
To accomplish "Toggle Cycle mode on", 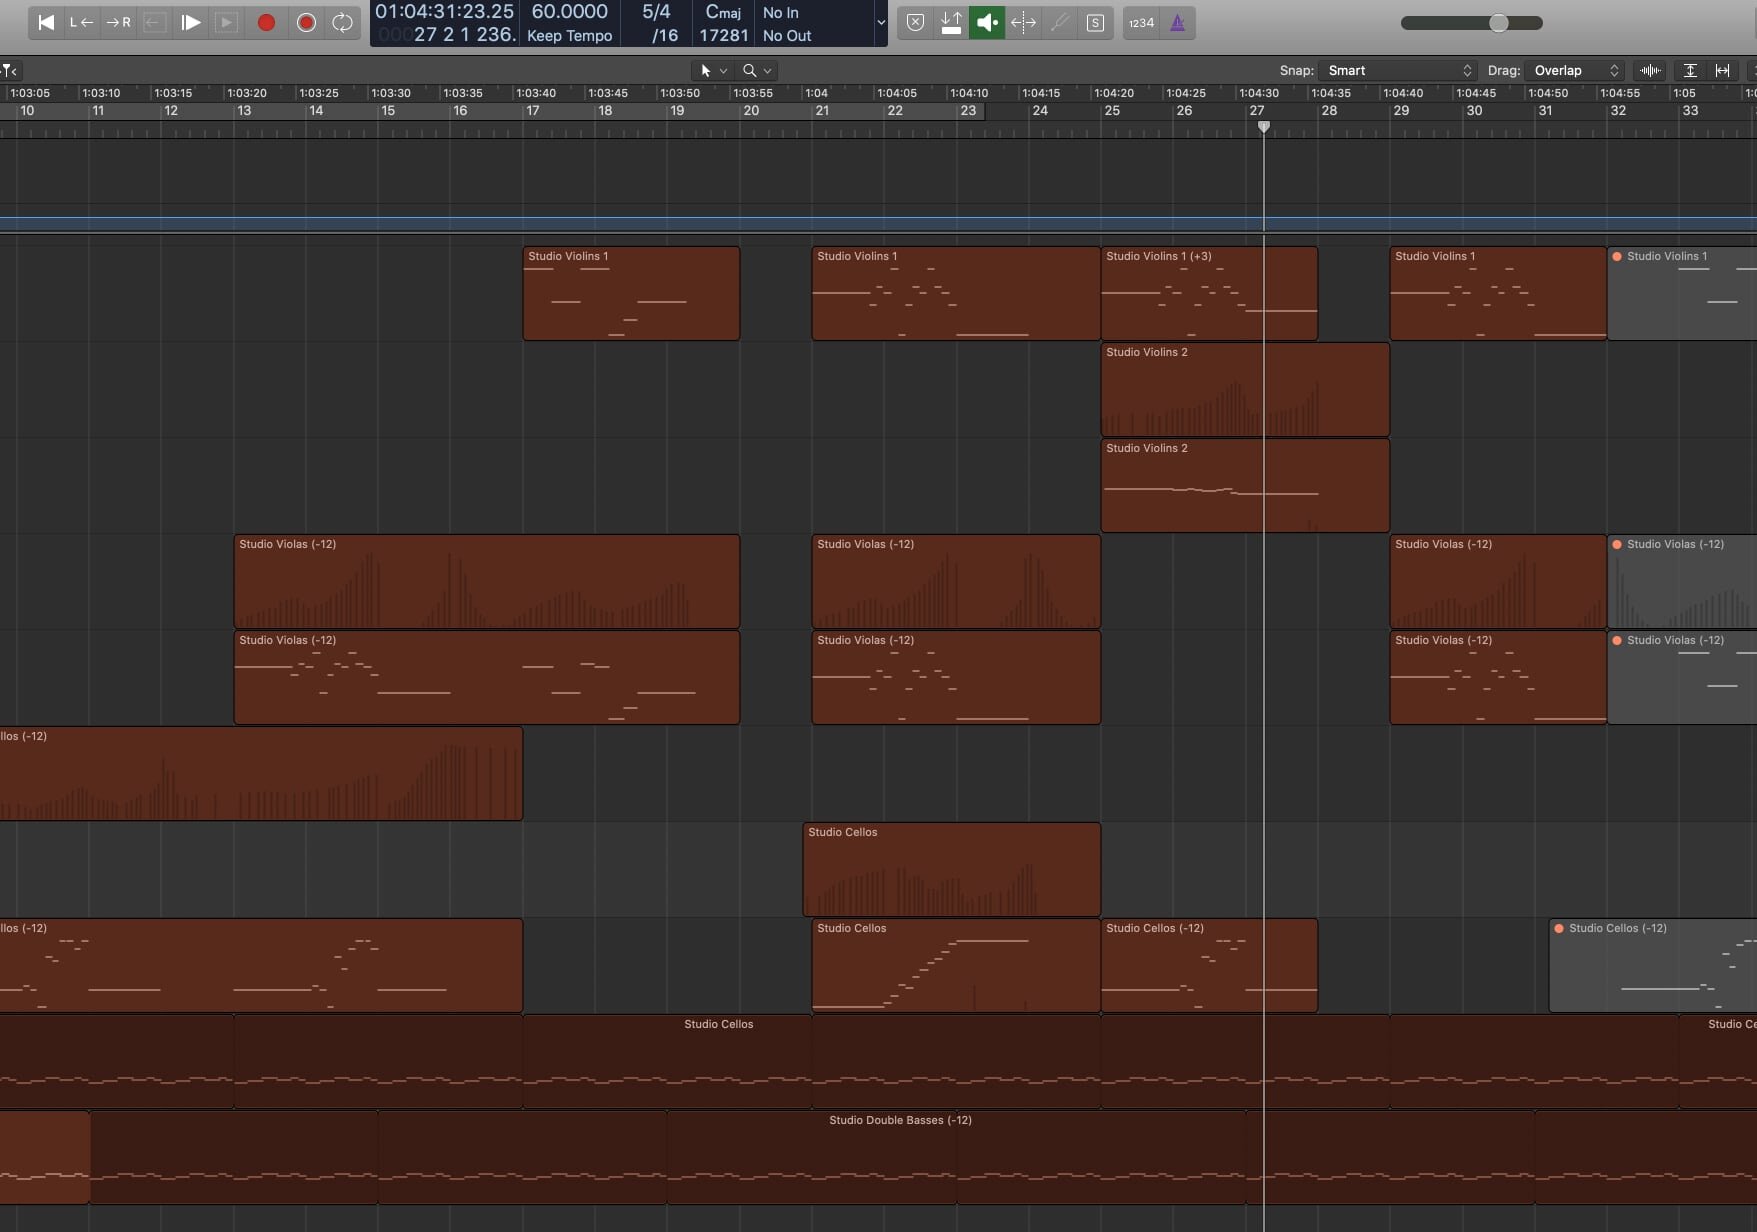I will pos(342,22).
